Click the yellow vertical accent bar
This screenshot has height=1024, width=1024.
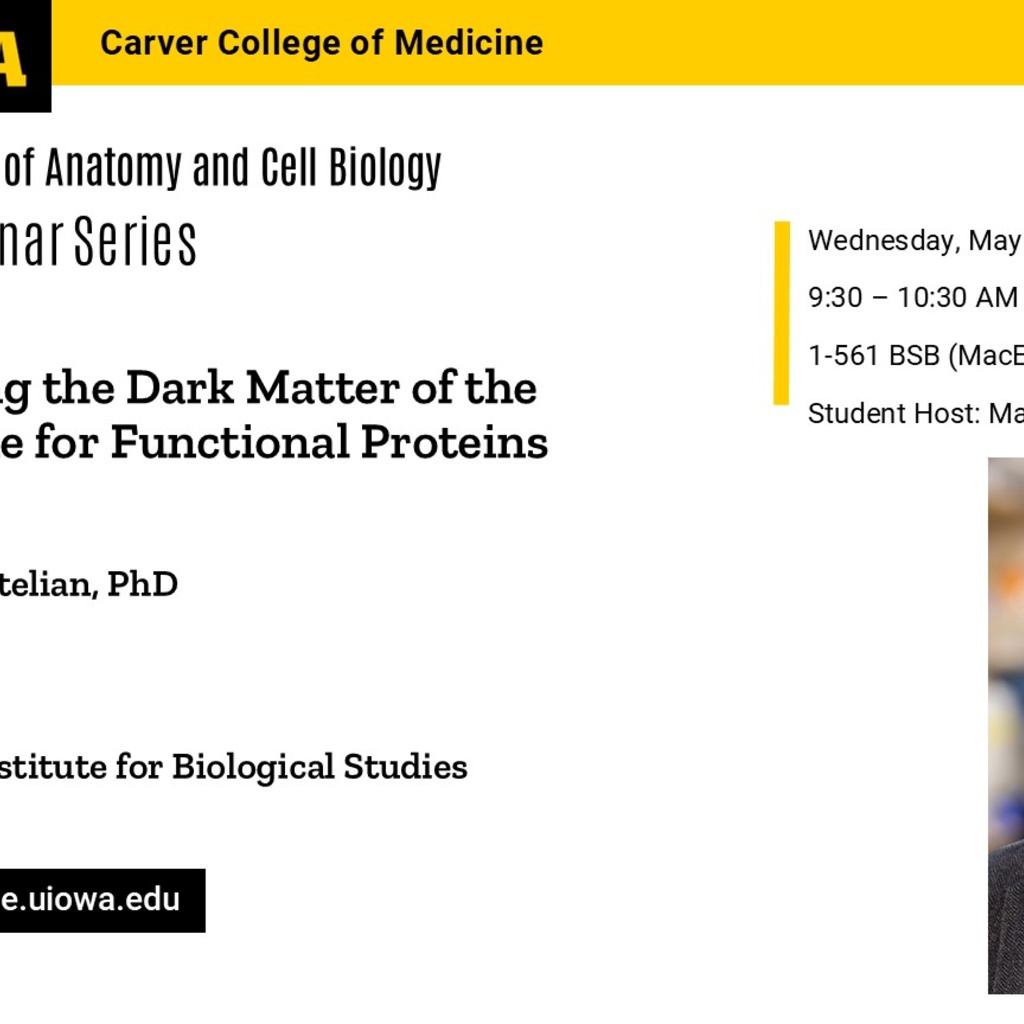click(781, 312)
